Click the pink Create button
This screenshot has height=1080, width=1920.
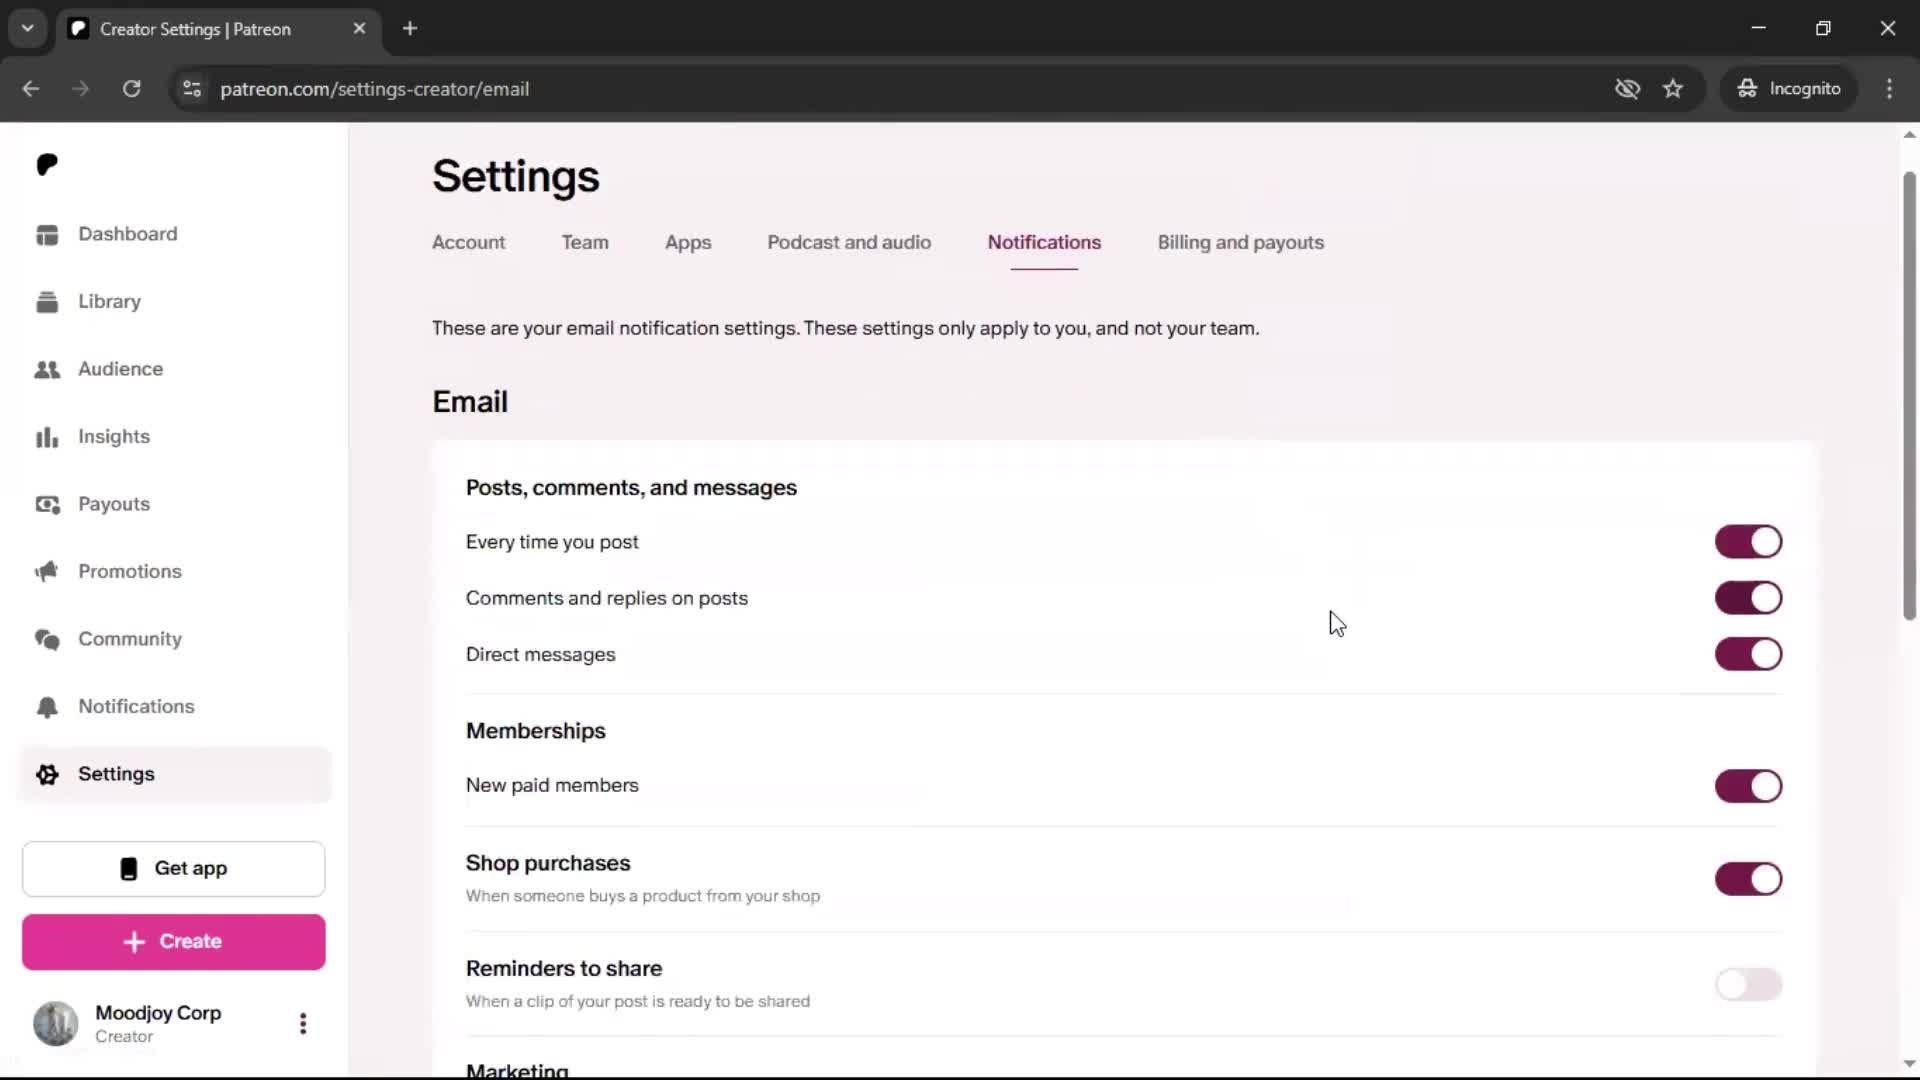[174, 942]
